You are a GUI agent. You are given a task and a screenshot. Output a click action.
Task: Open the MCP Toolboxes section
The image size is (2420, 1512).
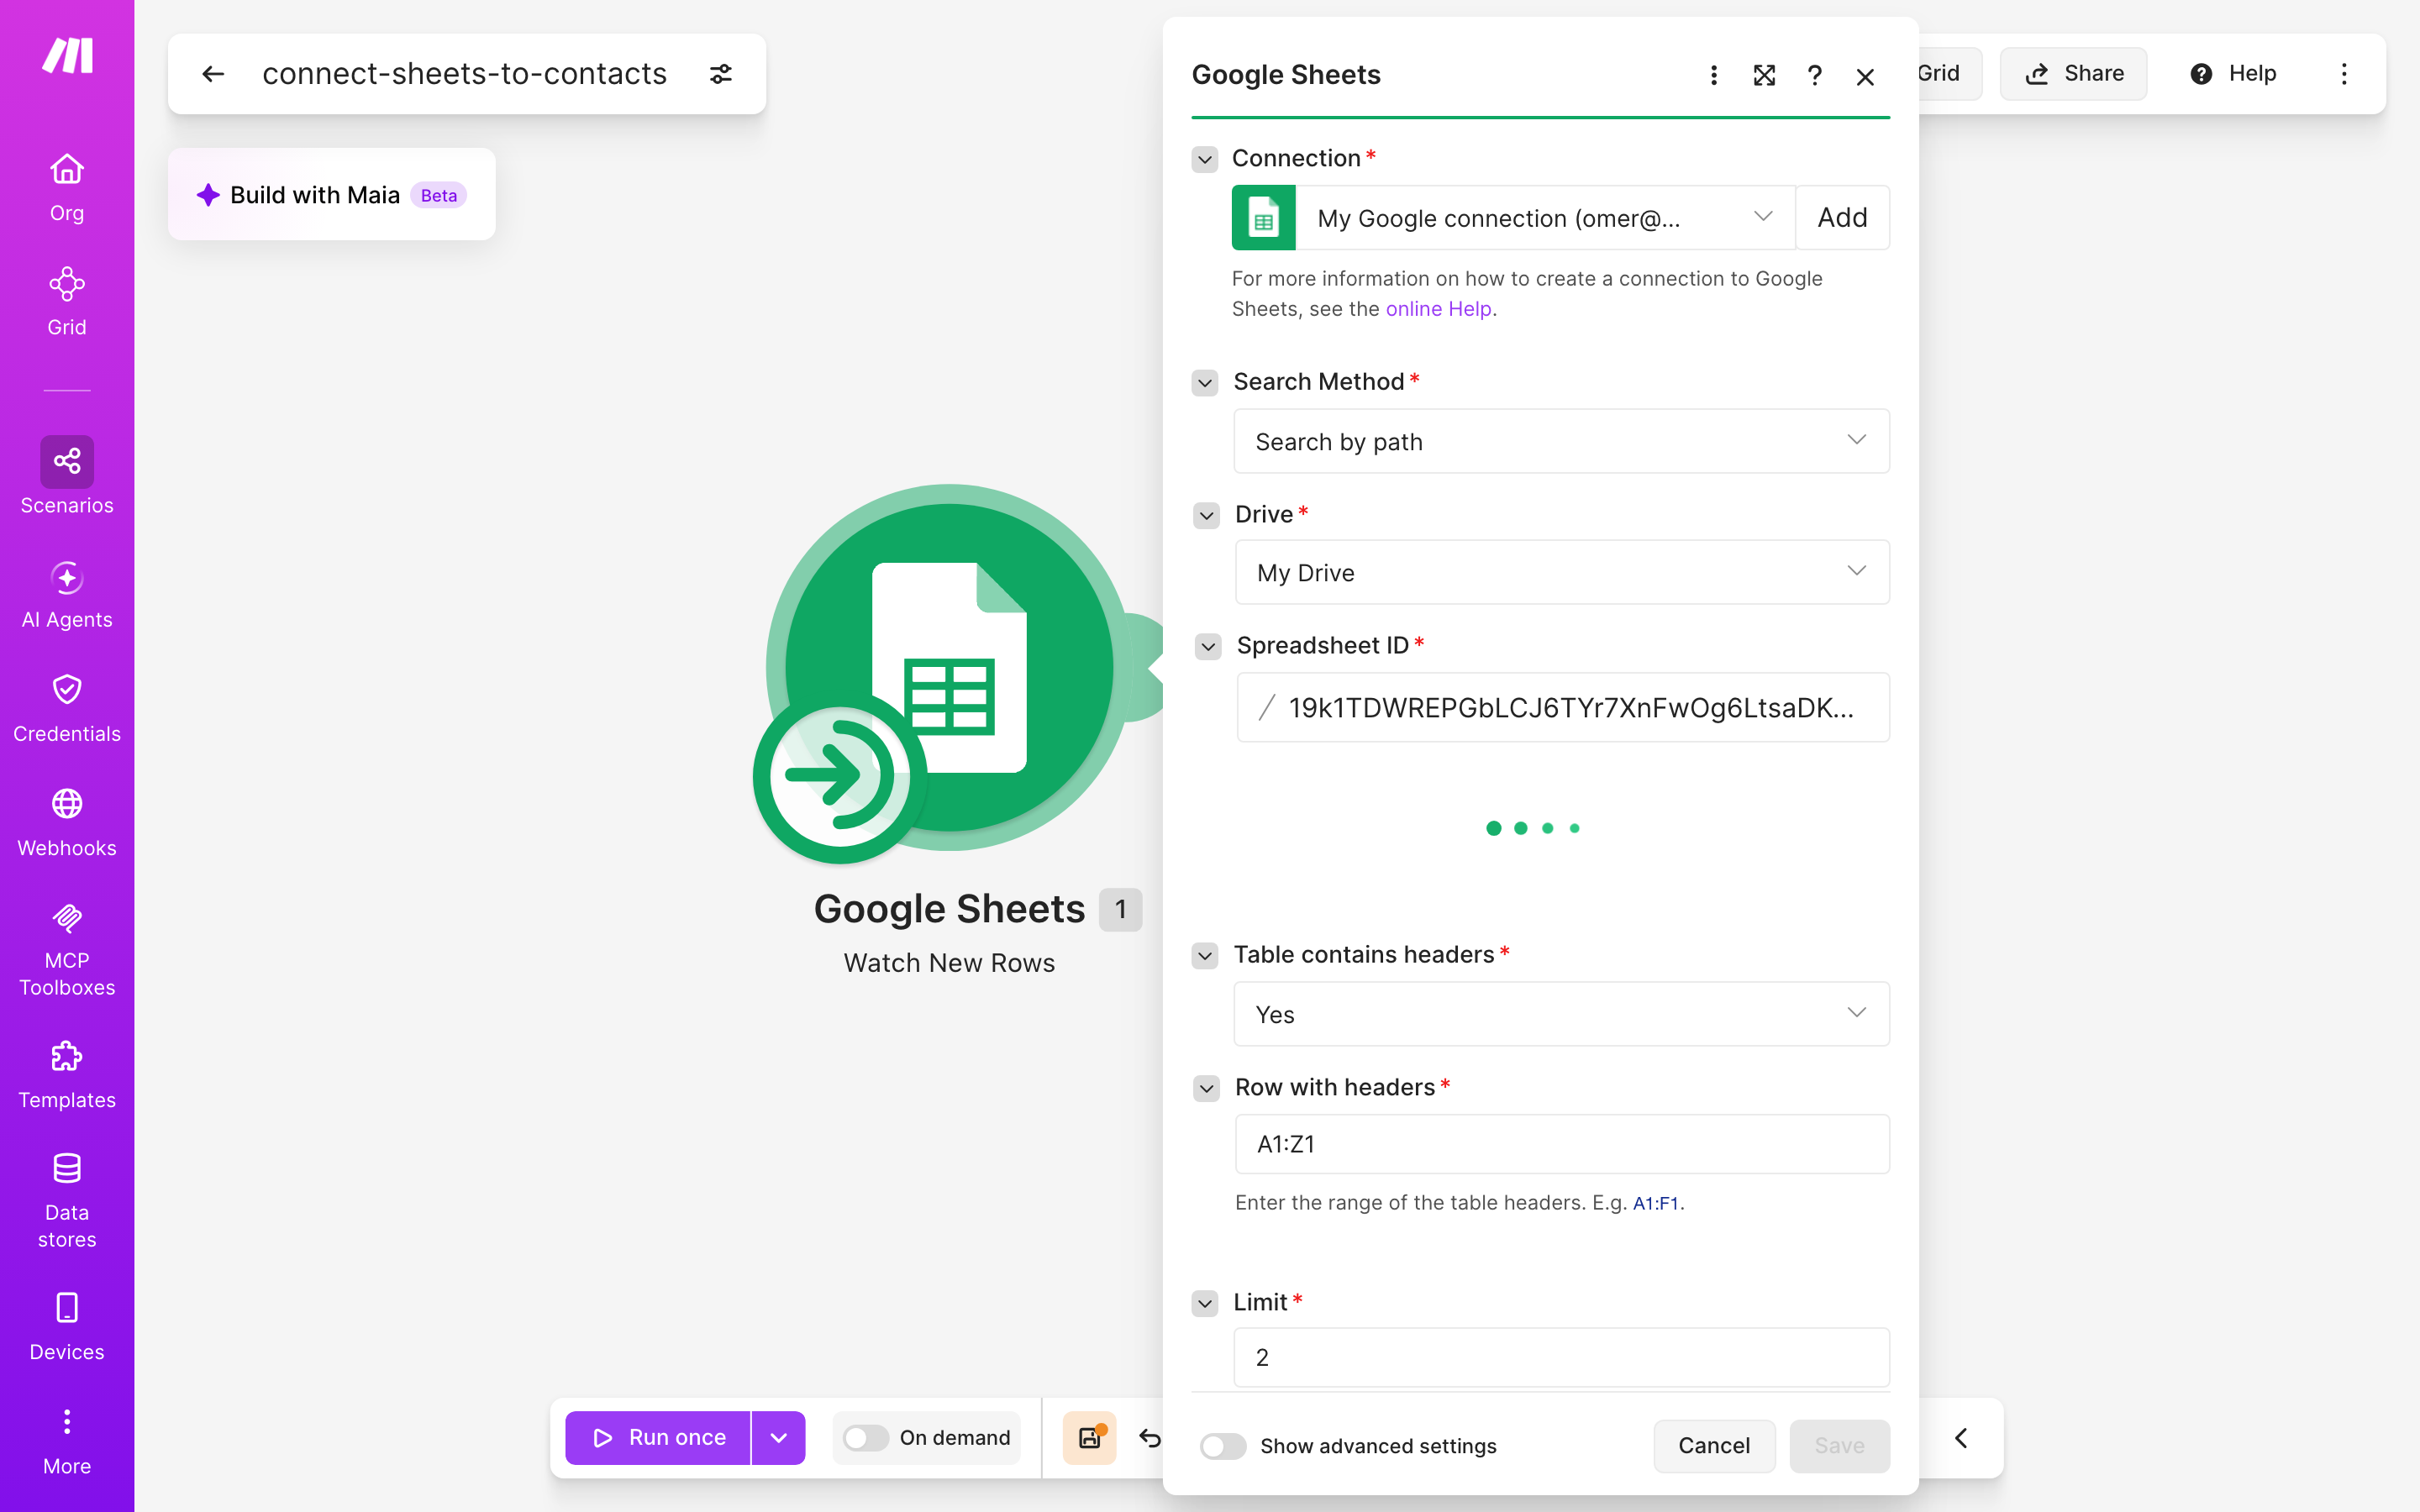click(x=67, y=949)
